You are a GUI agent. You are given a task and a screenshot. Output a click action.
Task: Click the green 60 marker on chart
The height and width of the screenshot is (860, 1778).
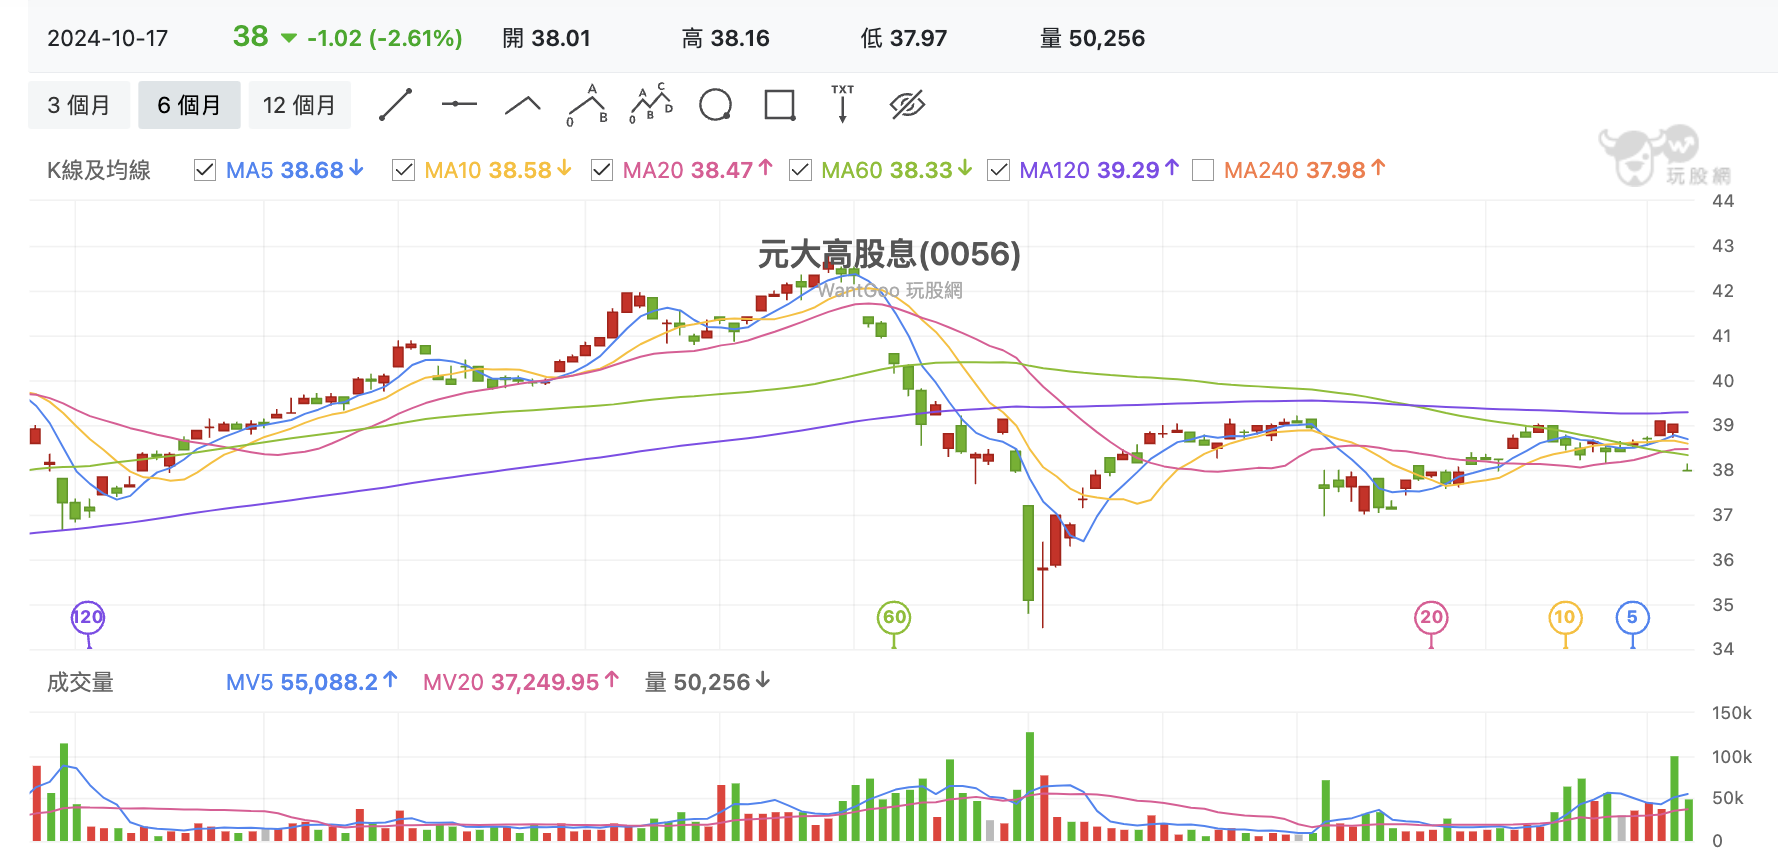(894, 617)
